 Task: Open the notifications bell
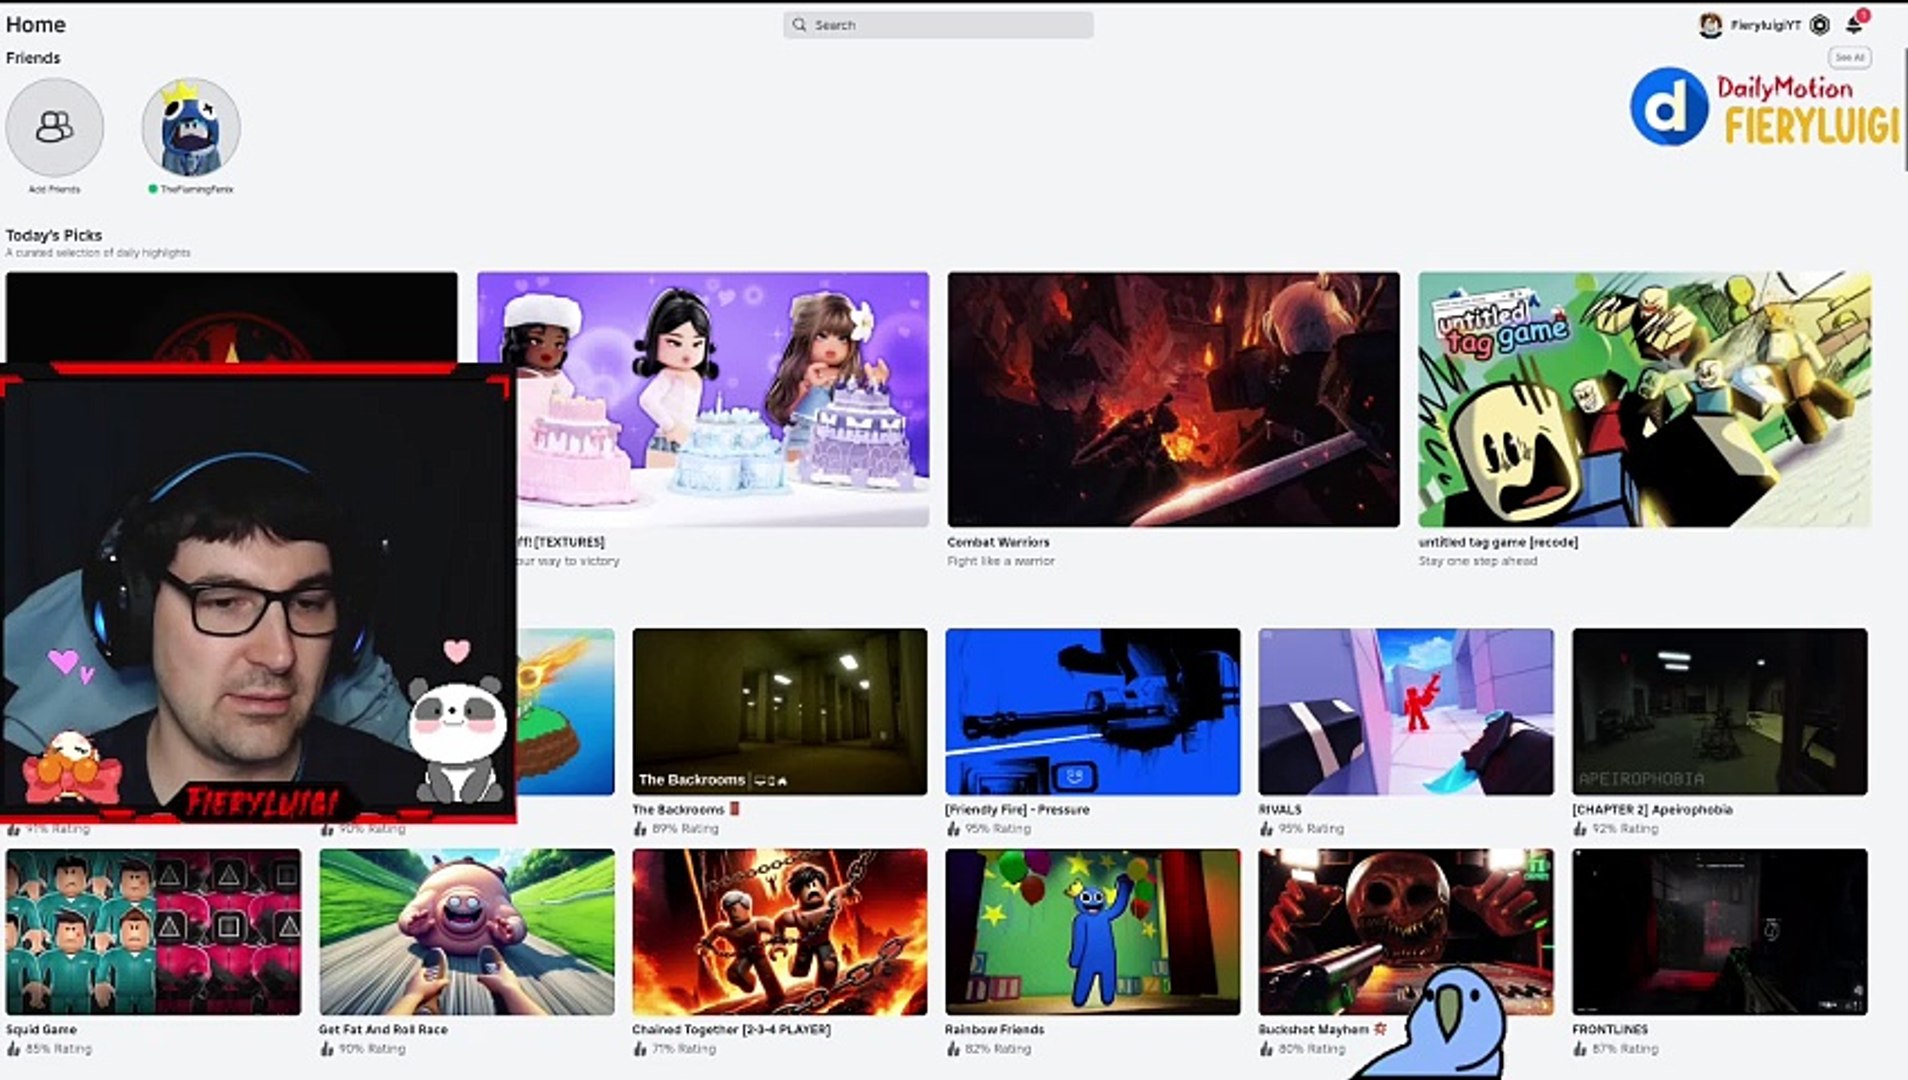point(1854,25)
